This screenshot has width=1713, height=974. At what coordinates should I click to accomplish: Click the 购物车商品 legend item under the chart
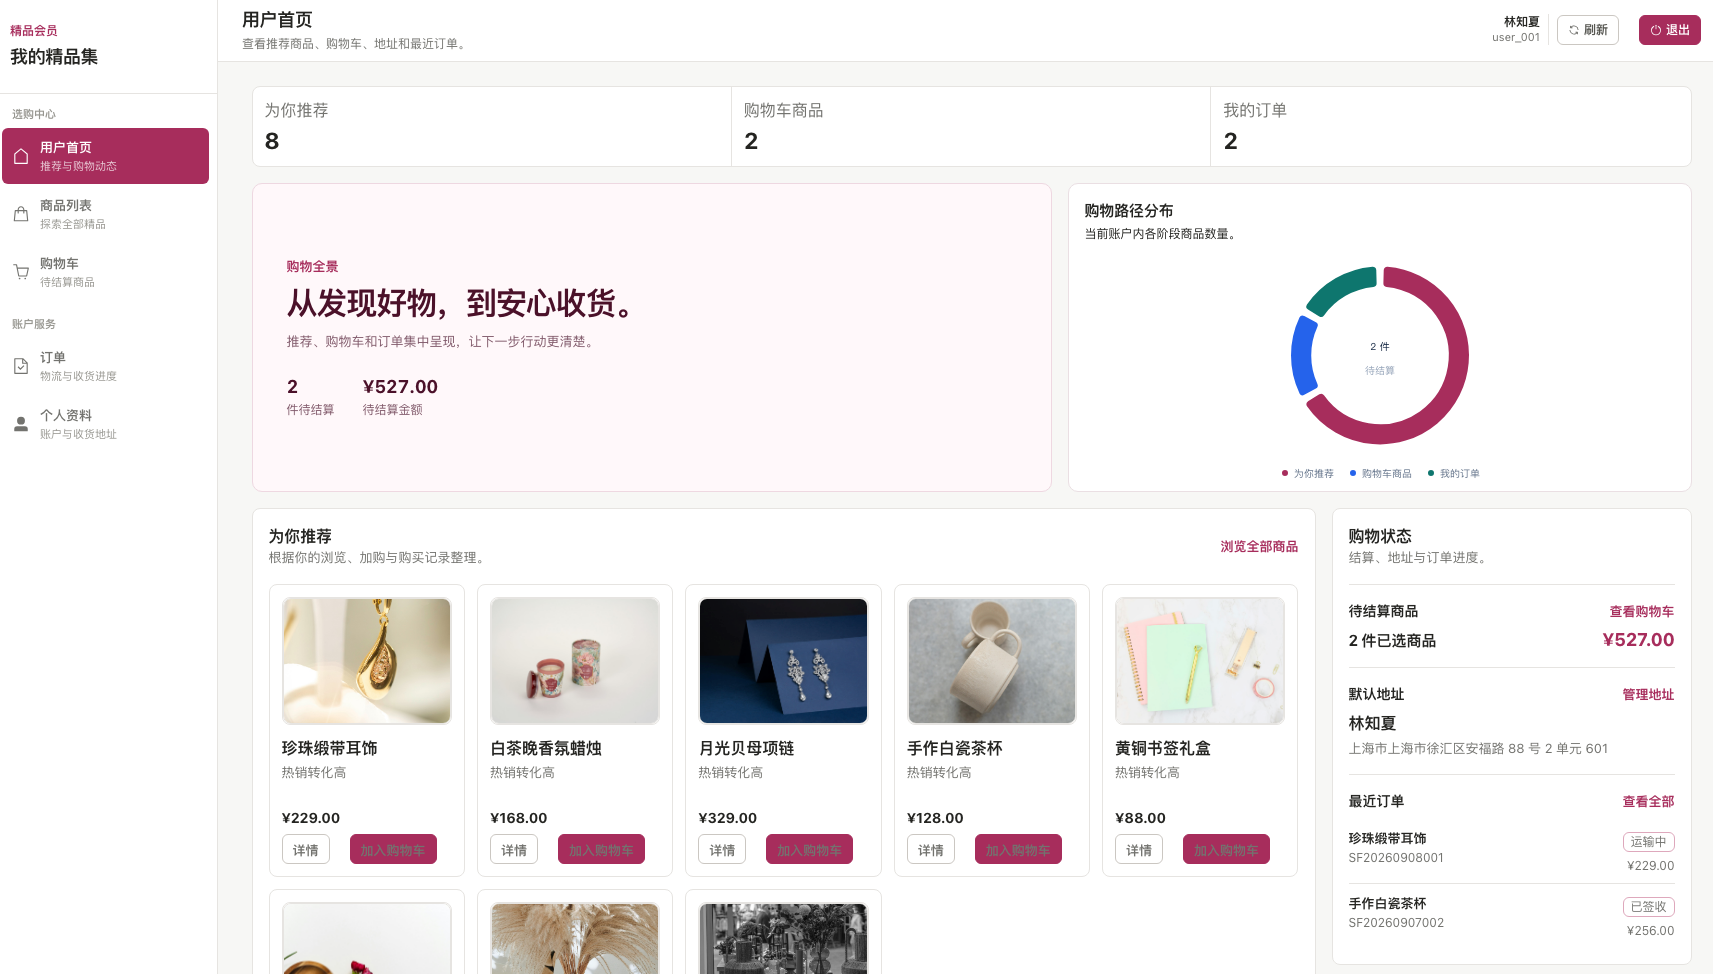pyautogui.click(x=1381, y=474)
